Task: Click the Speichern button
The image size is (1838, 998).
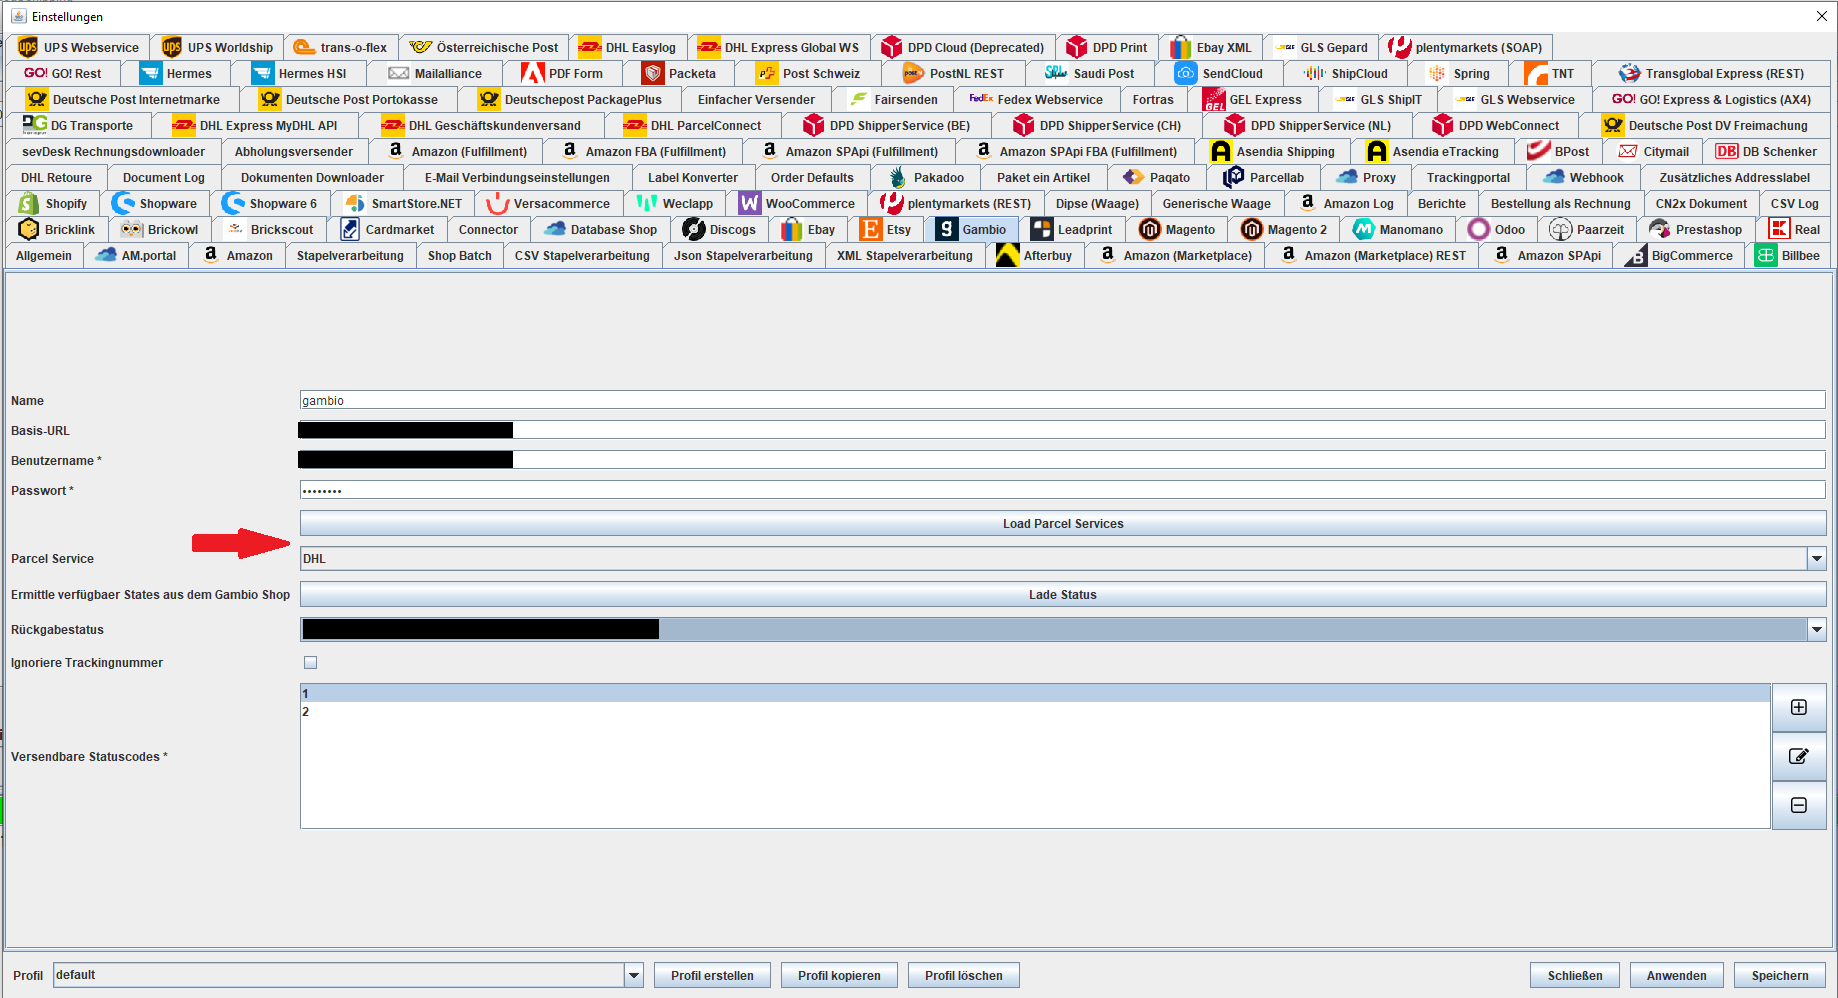Action: click(1780, 976)
